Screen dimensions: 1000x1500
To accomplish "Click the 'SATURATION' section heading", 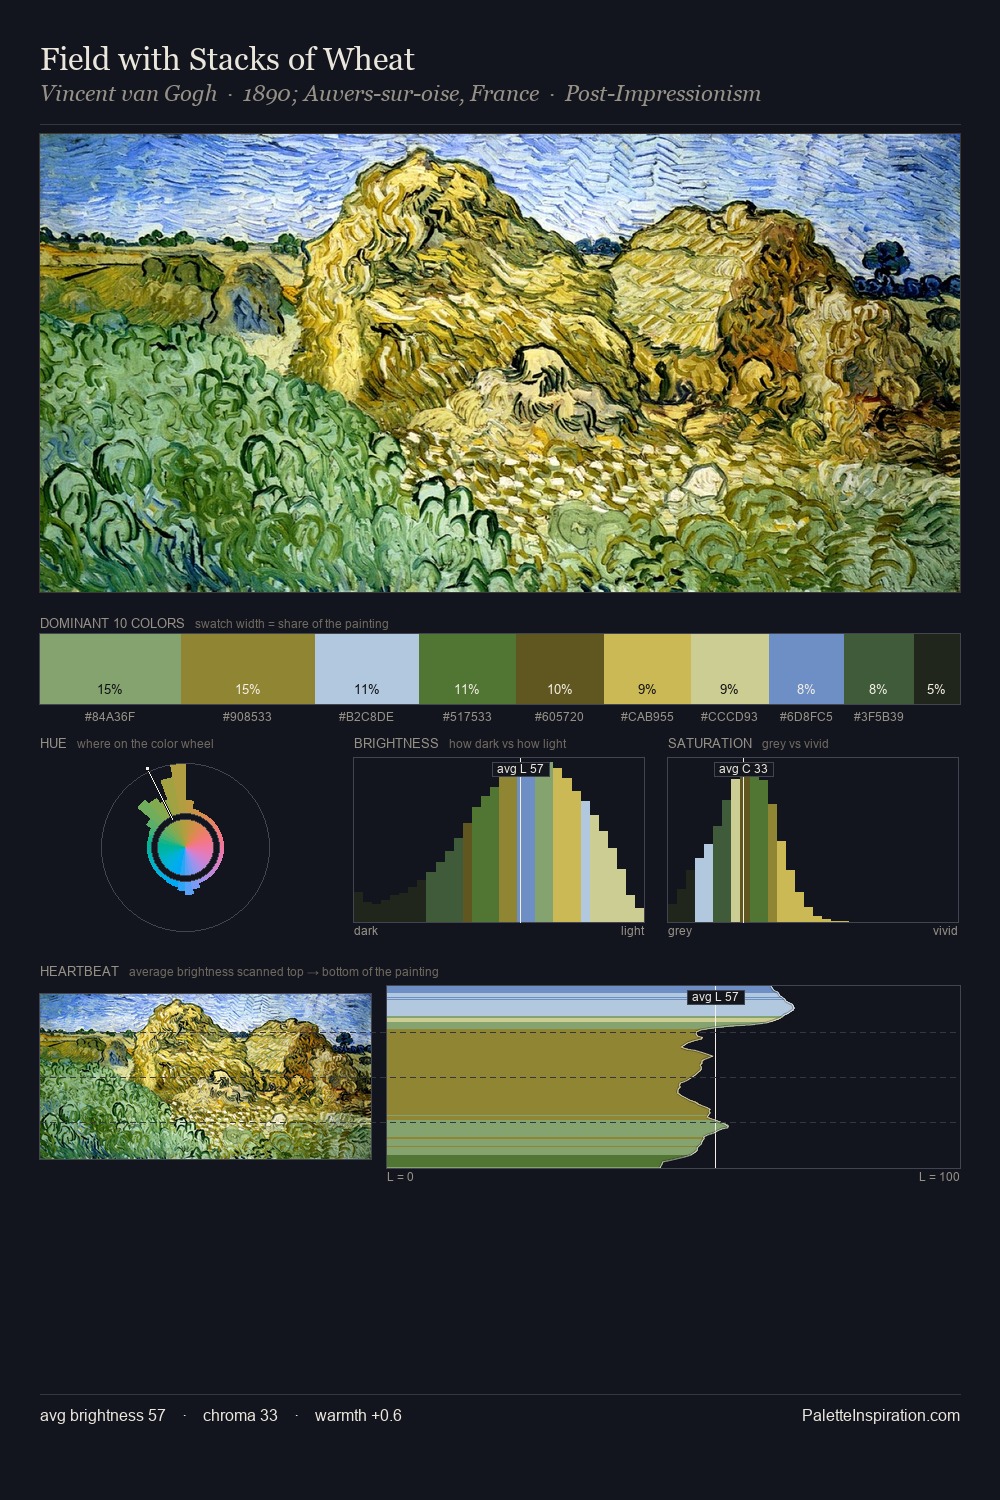I will coord(710,743).
